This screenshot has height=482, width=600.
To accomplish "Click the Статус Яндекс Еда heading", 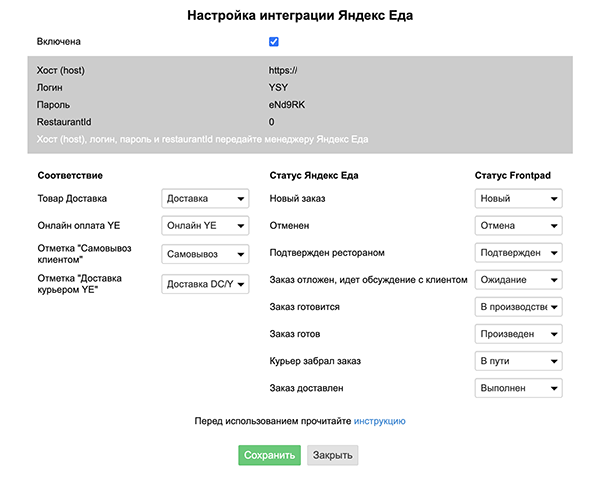I will 314,176.
